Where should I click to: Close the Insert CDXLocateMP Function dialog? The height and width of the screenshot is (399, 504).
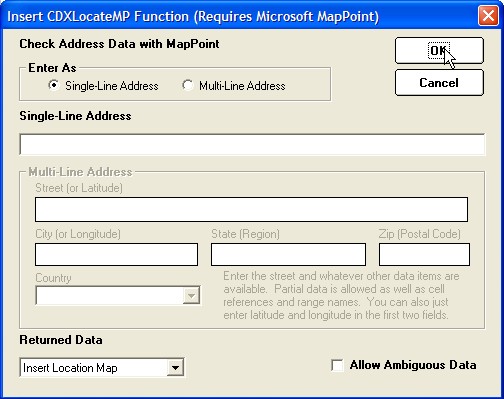[x=488, y=15]
